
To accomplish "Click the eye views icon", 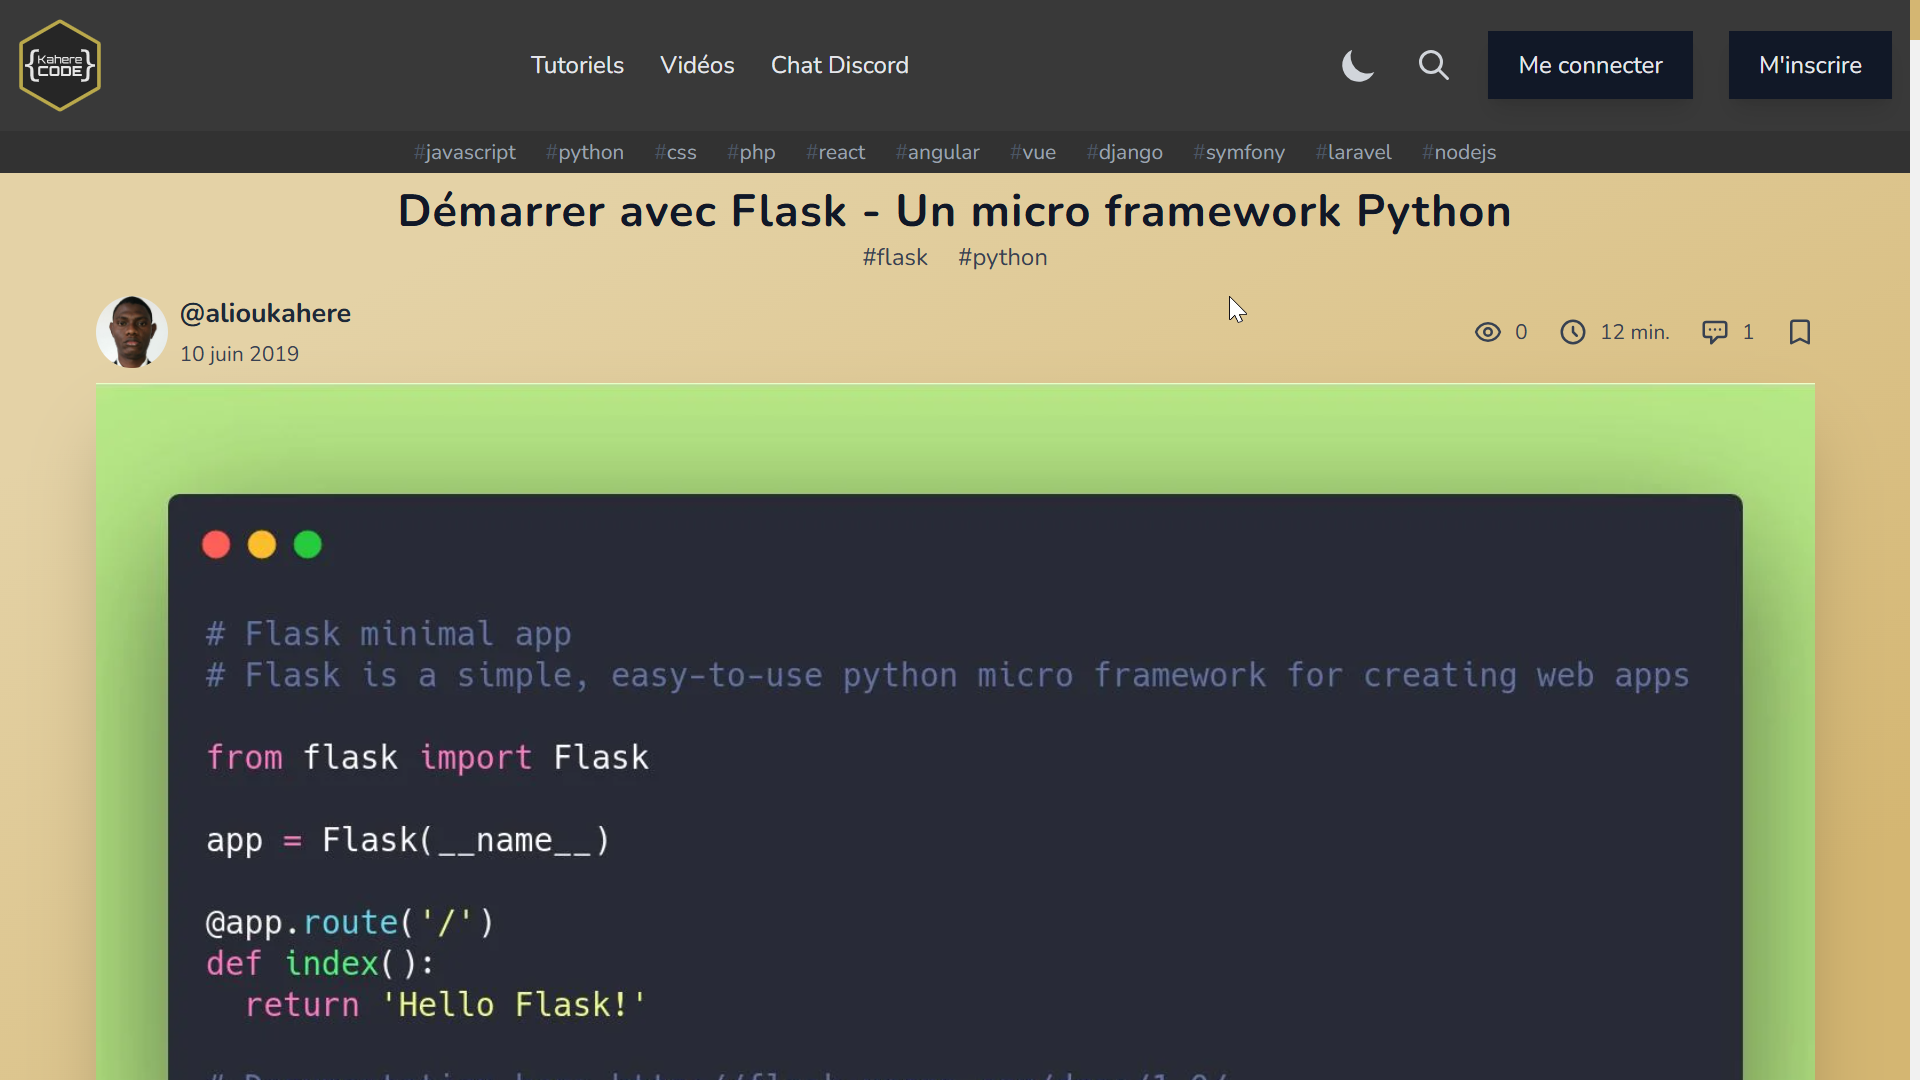I will [x=1487, y=332].
